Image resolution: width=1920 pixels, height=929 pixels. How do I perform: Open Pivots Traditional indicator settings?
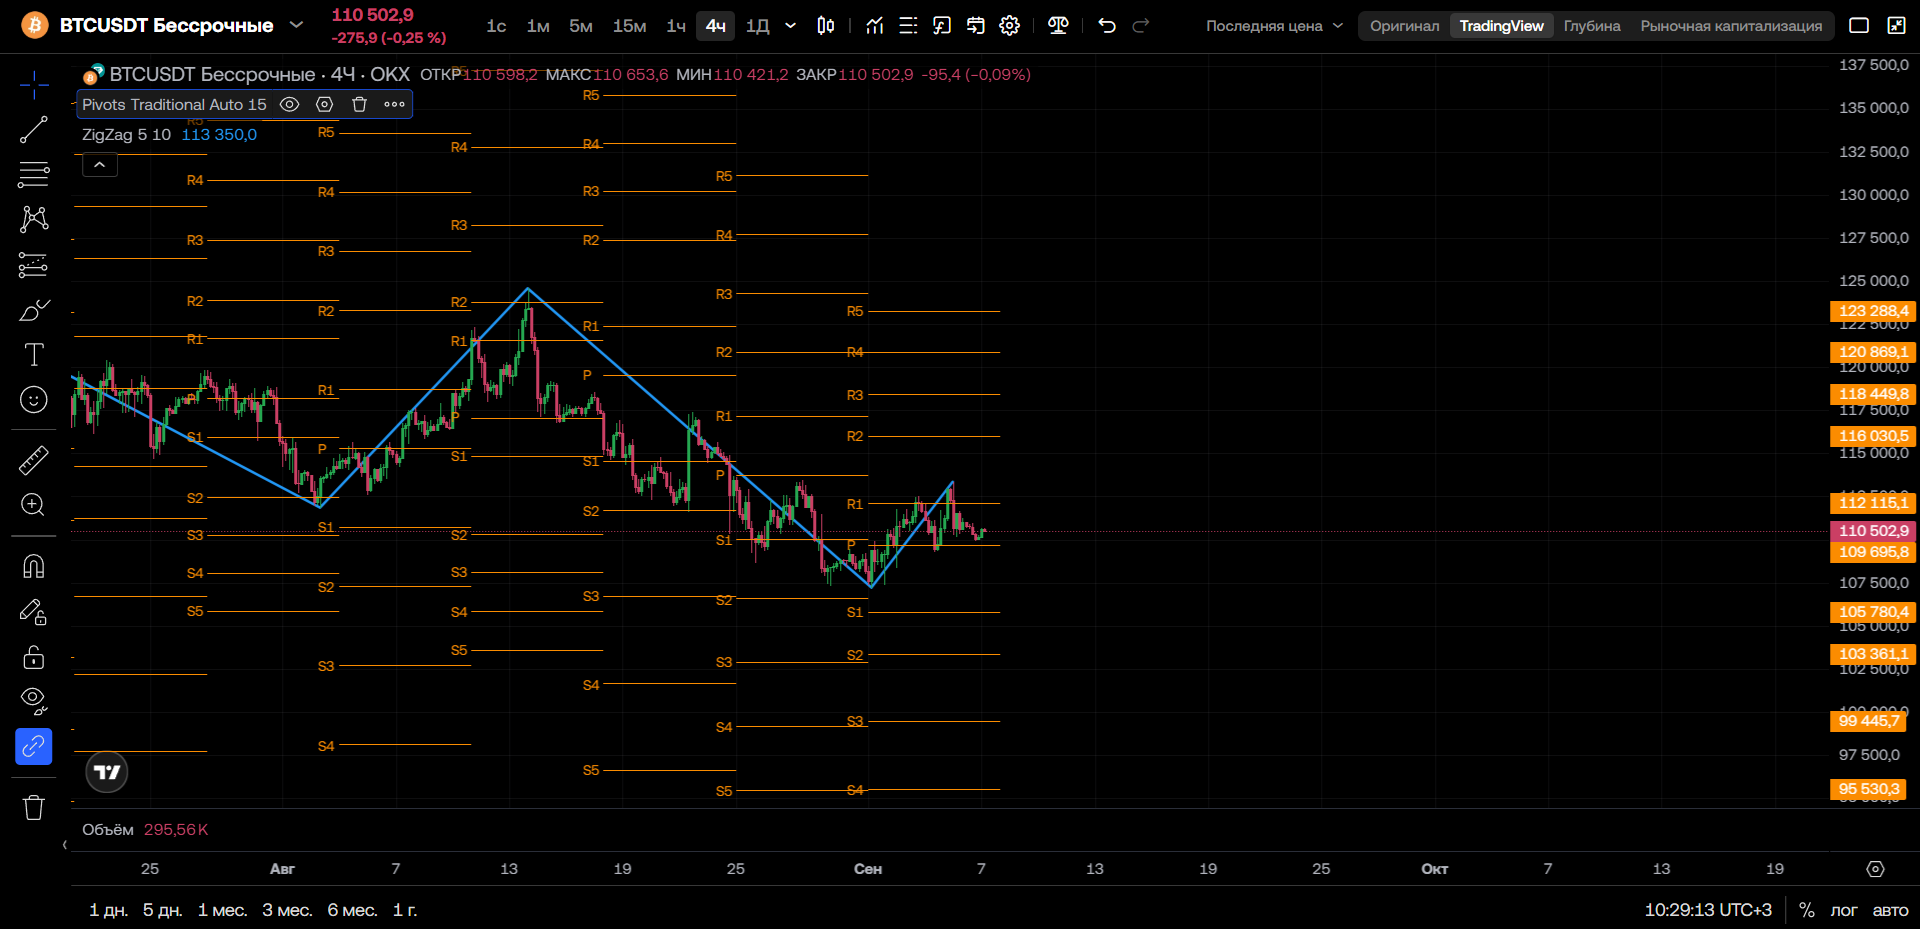point(324,104)
